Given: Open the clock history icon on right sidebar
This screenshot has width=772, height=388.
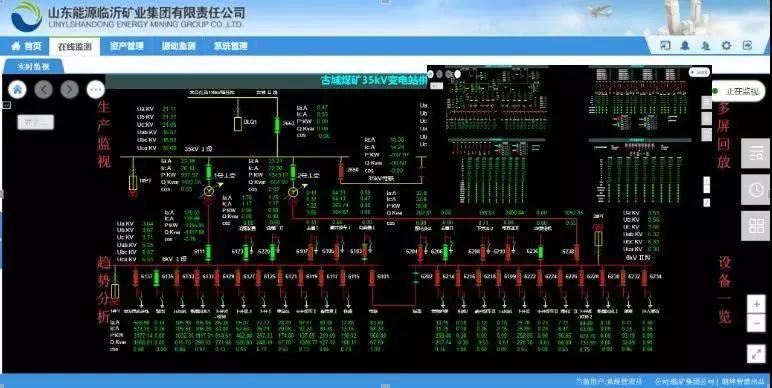Looking at the screenshot, I should point(755,190).
